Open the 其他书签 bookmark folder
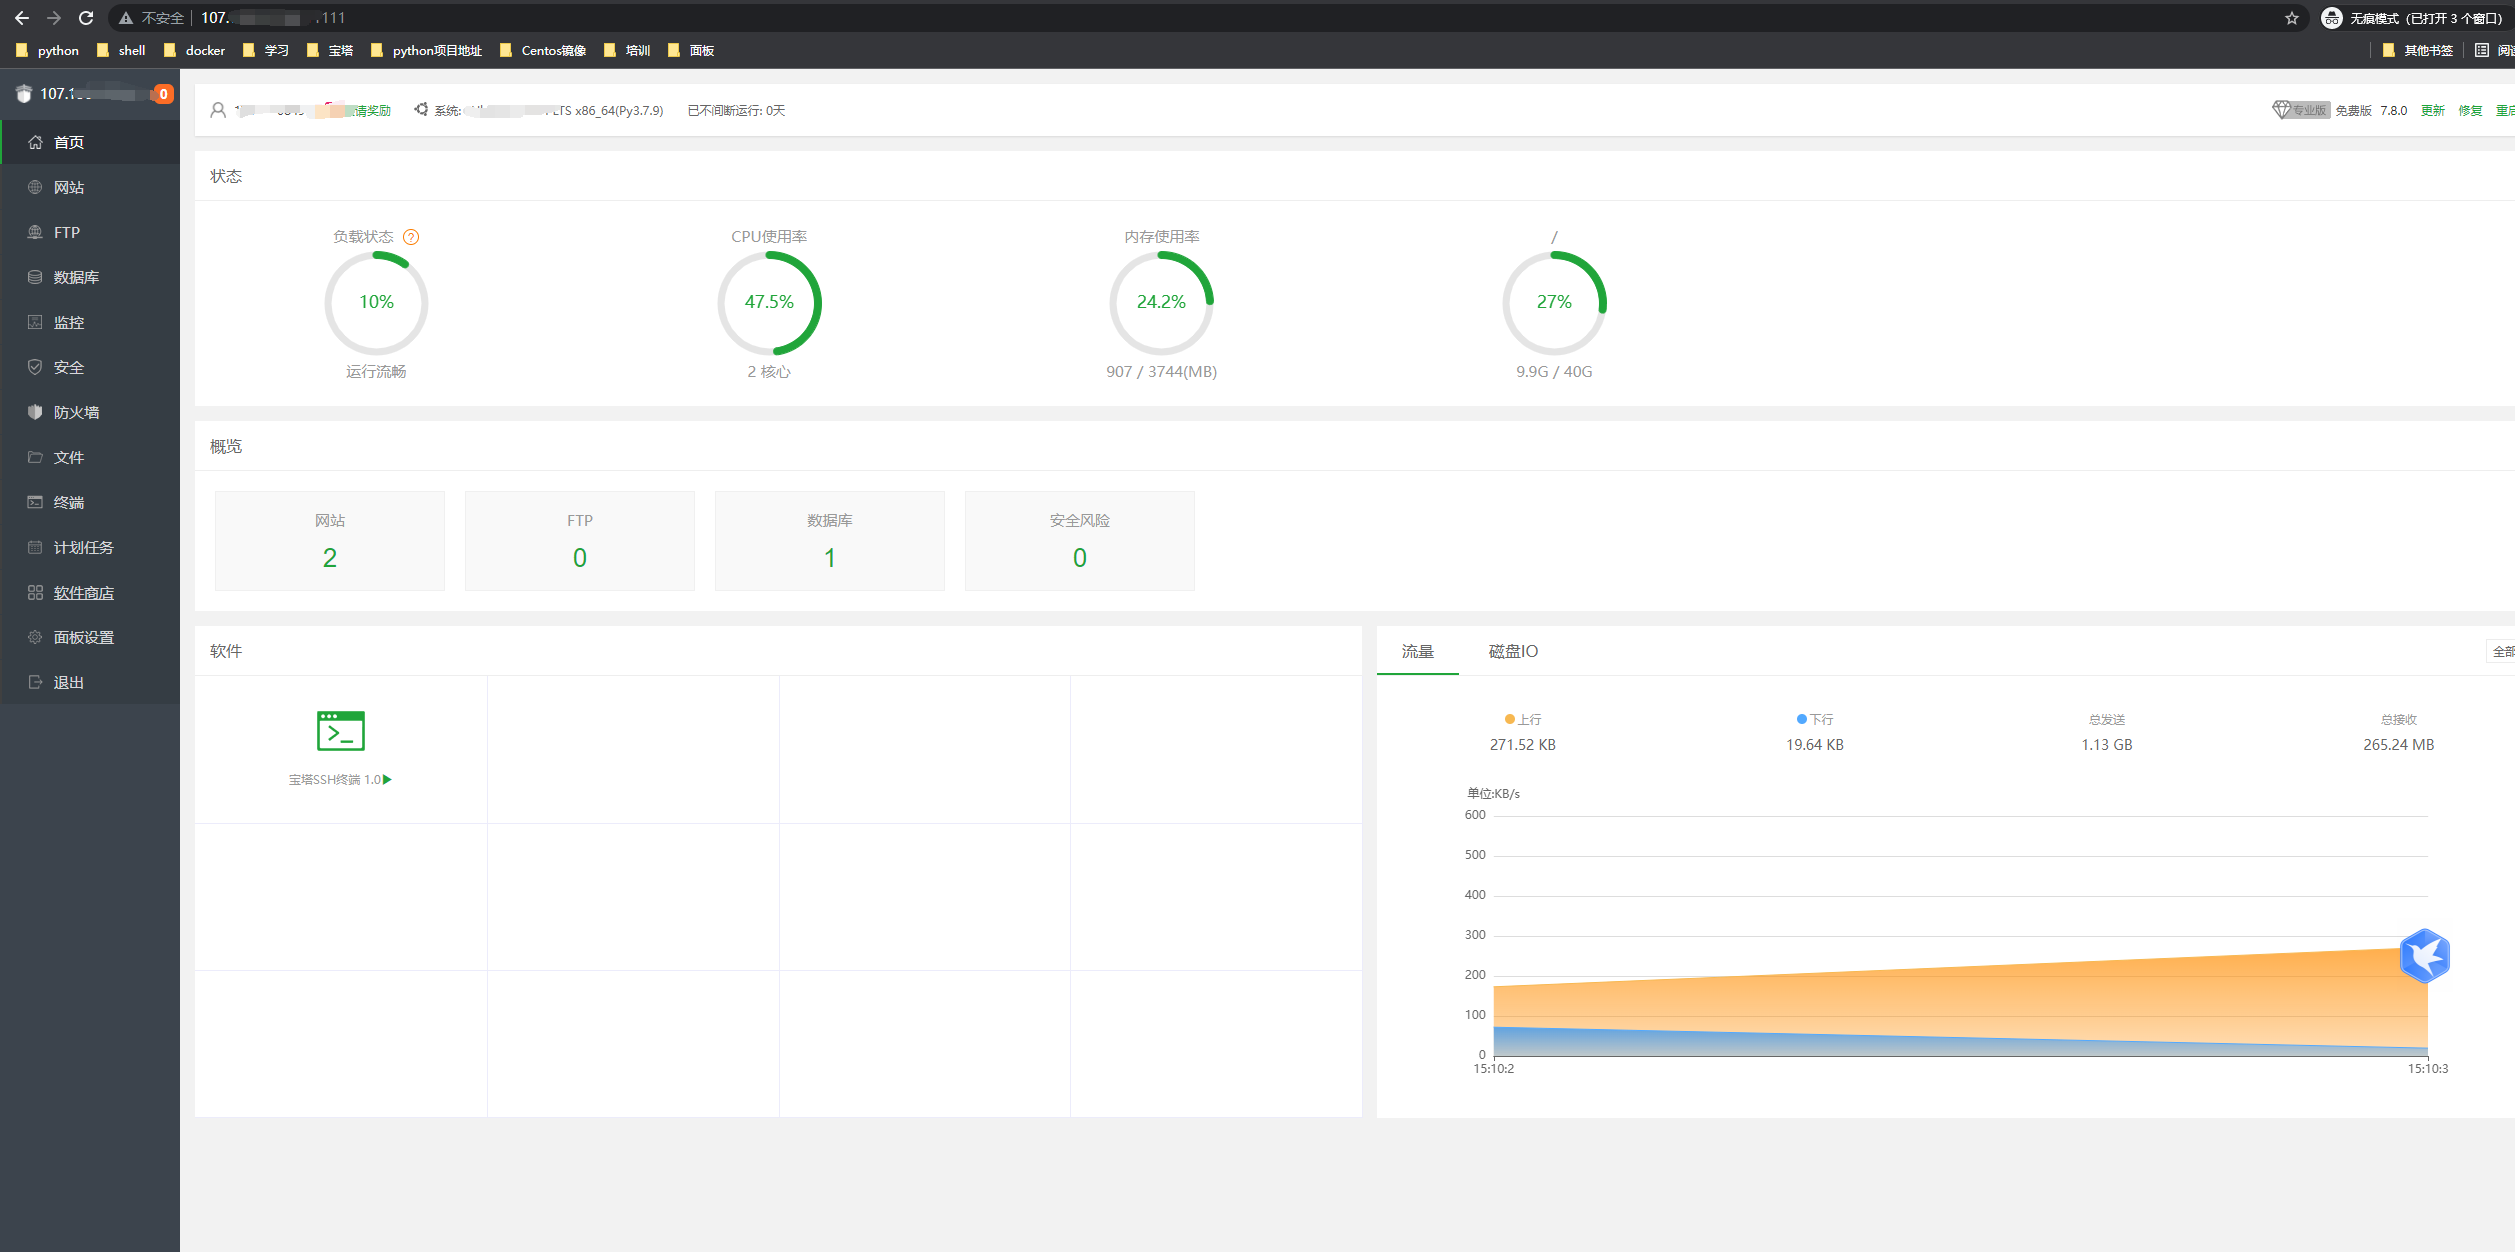The image size is (2515, 1252). (2418, 50)
